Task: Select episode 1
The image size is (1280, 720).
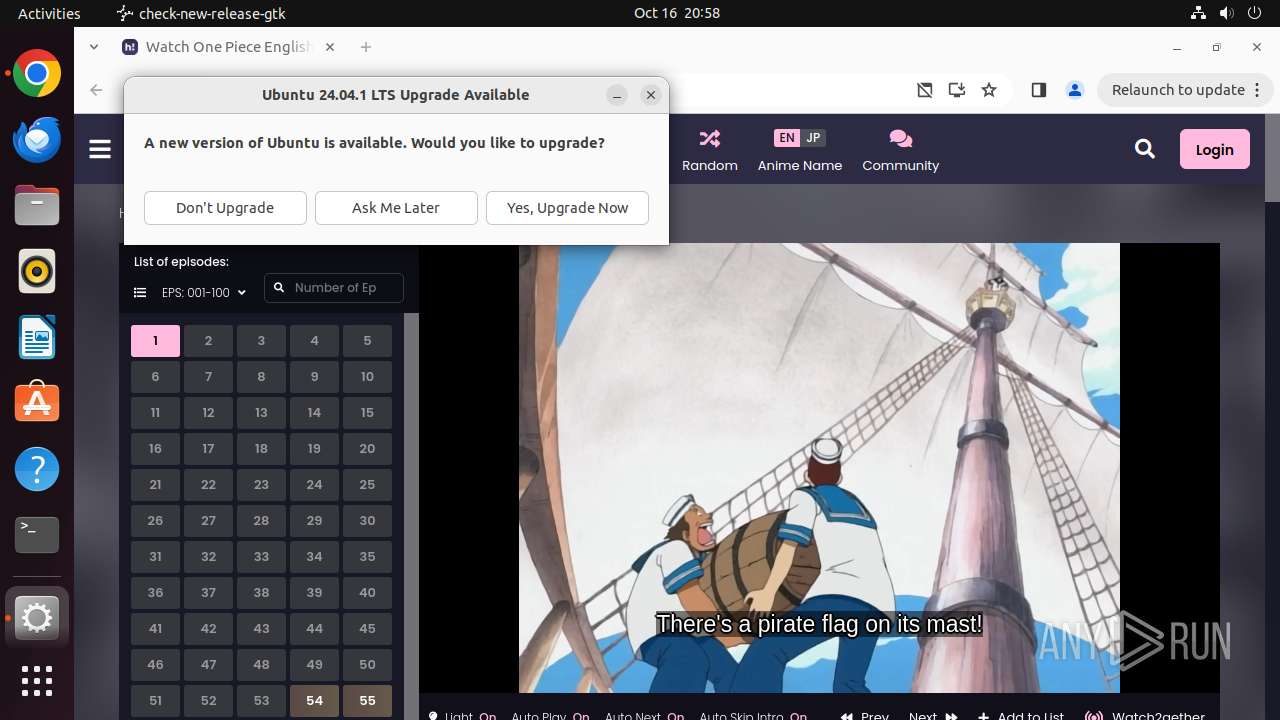Action: [x=155, y=341]
